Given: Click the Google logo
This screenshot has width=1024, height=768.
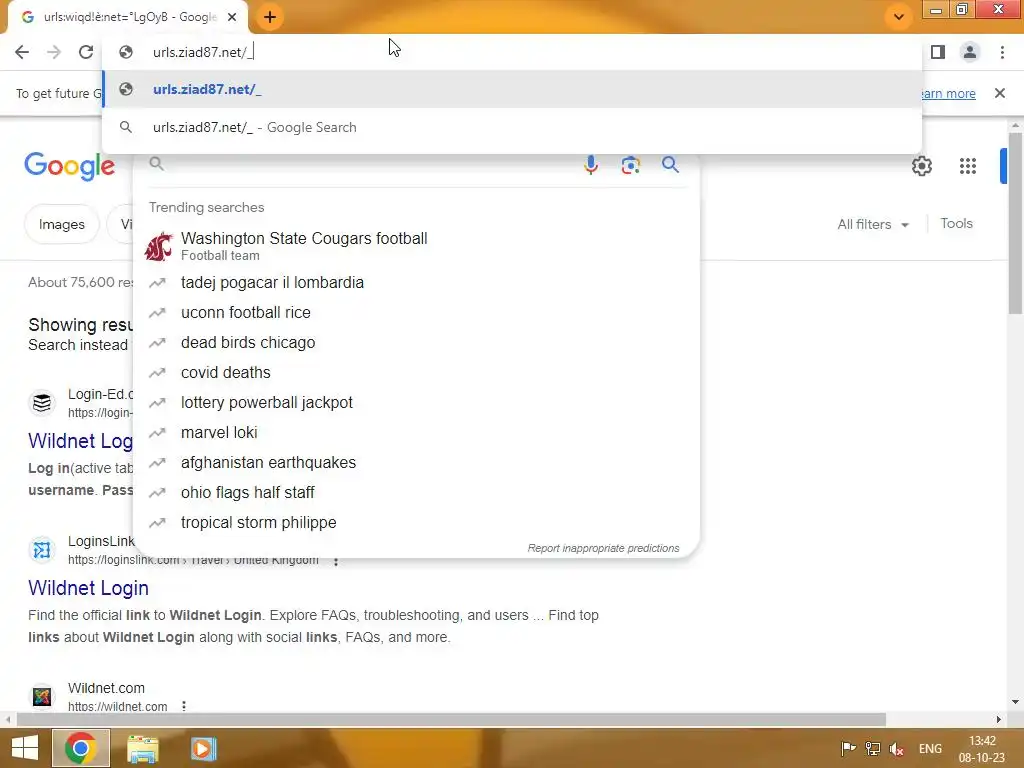Looking at the screenshot, I should click(x=70, y=166).
